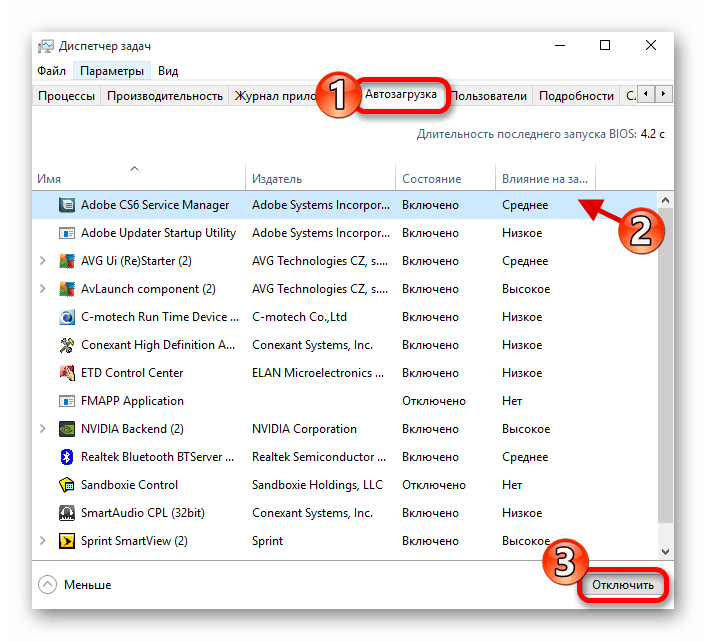706x641 pixels.
Task: Open the Параметры menu
Action: tap(112, 71)
